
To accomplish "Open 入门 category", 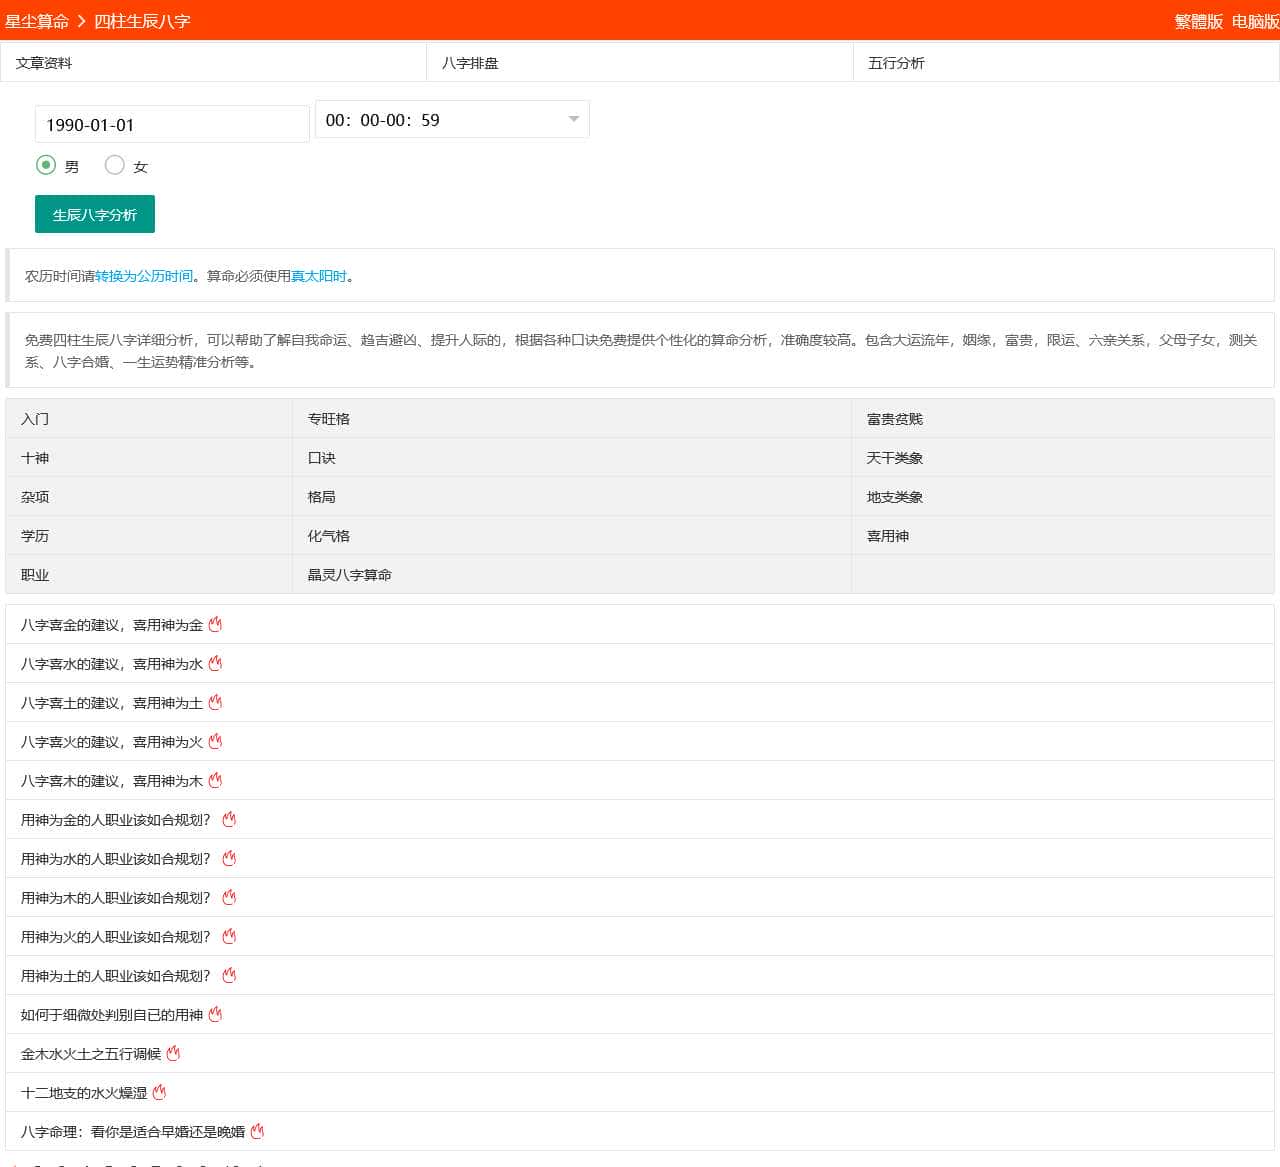I will point(35,419).
